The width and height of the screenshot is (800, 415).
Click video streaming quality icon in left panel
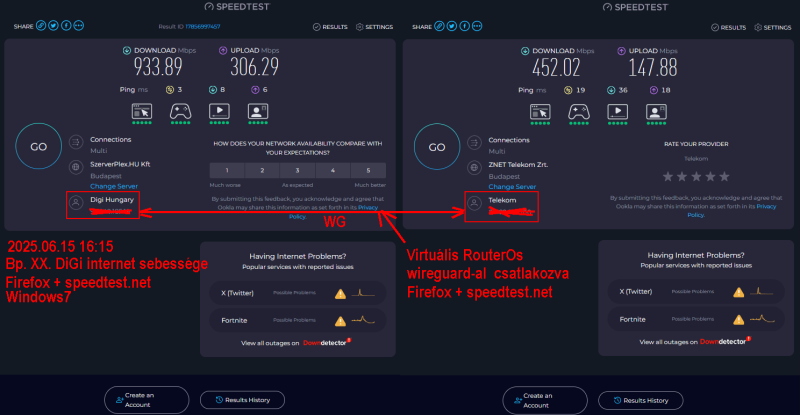(219, 113)
